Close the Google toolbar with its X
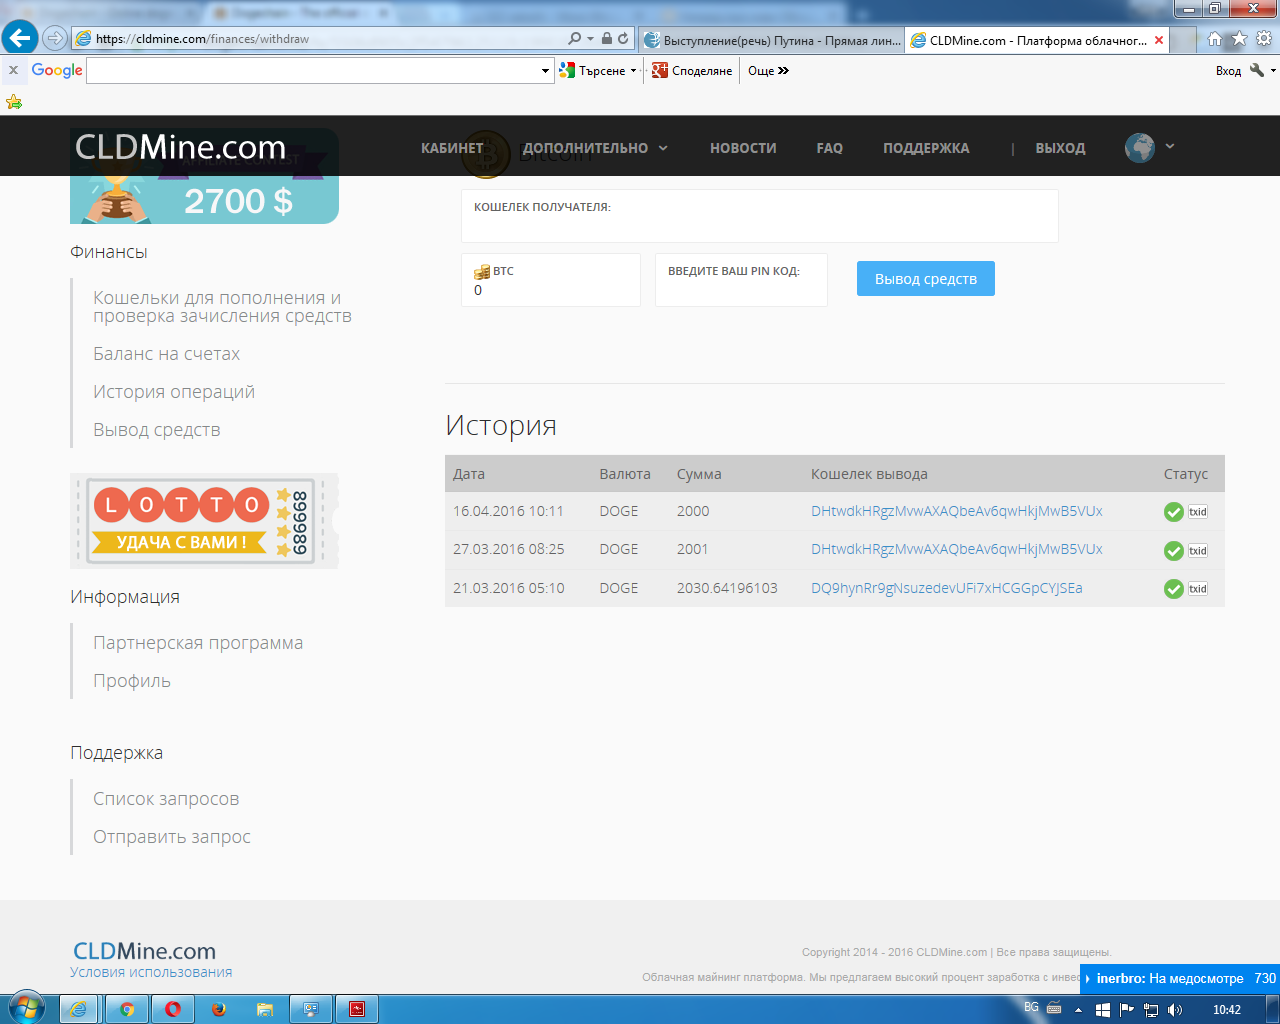The image size is (1280, 1024). pos(13,70)
